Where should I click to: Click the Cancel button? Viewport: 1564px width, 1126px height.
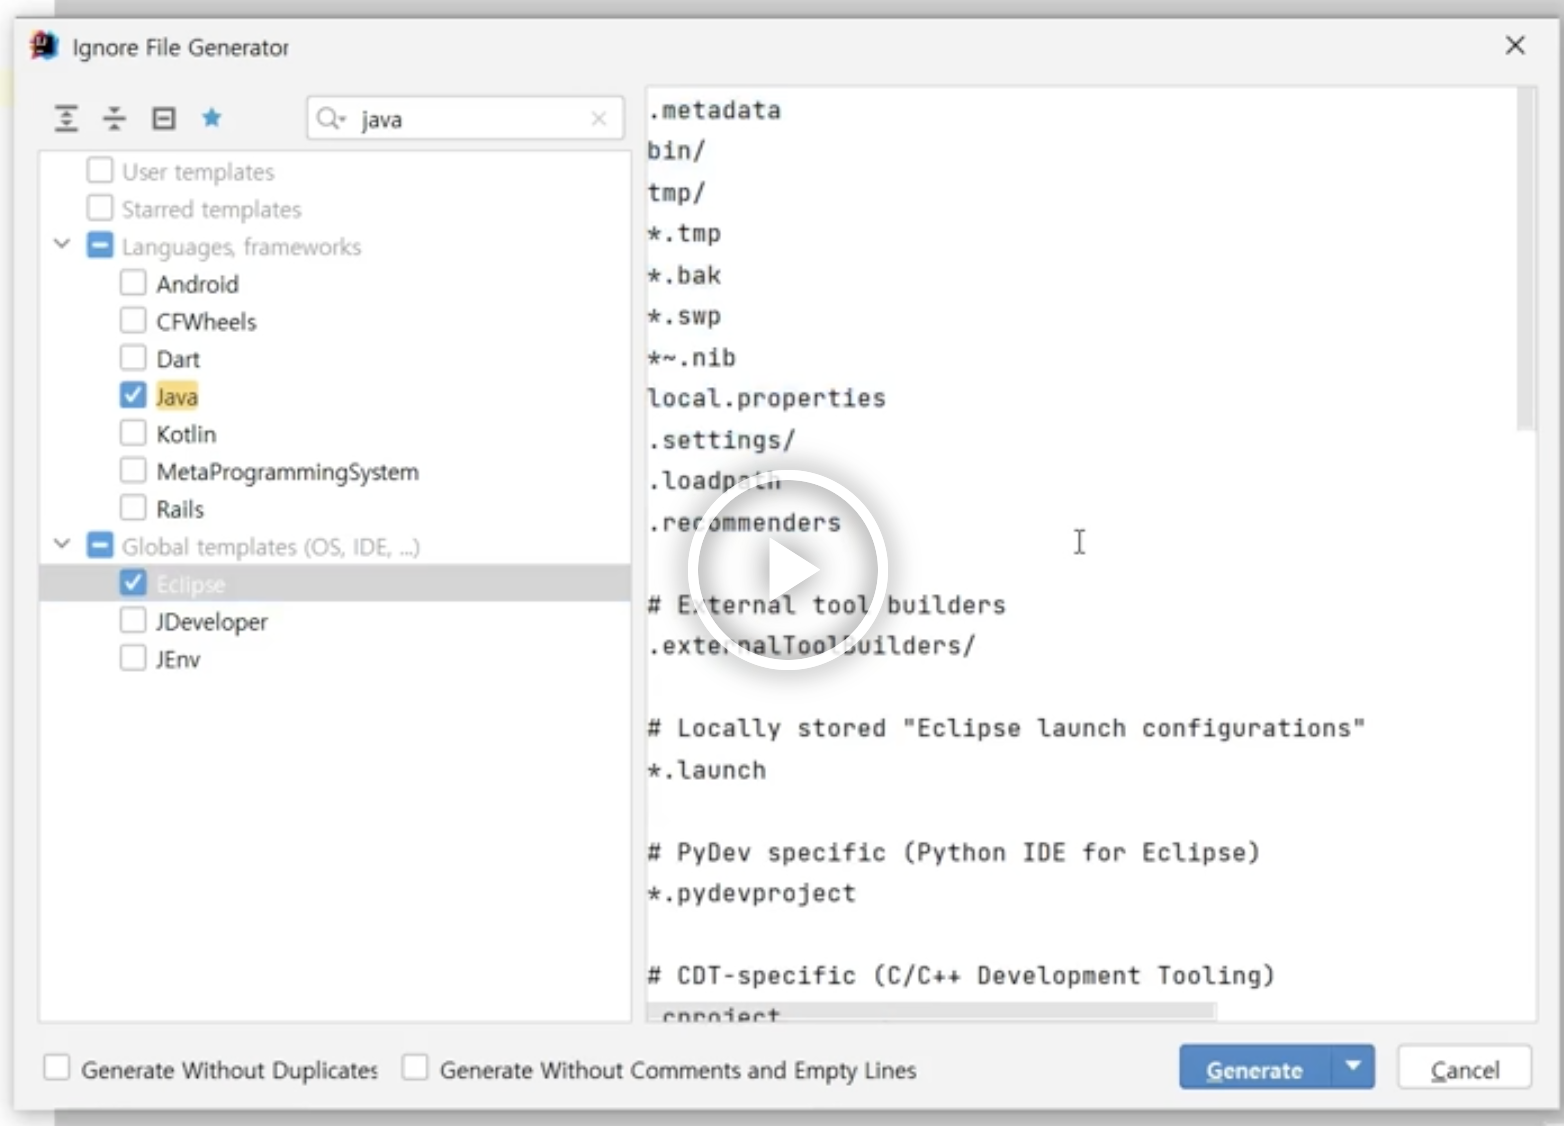(1465, 1068)
